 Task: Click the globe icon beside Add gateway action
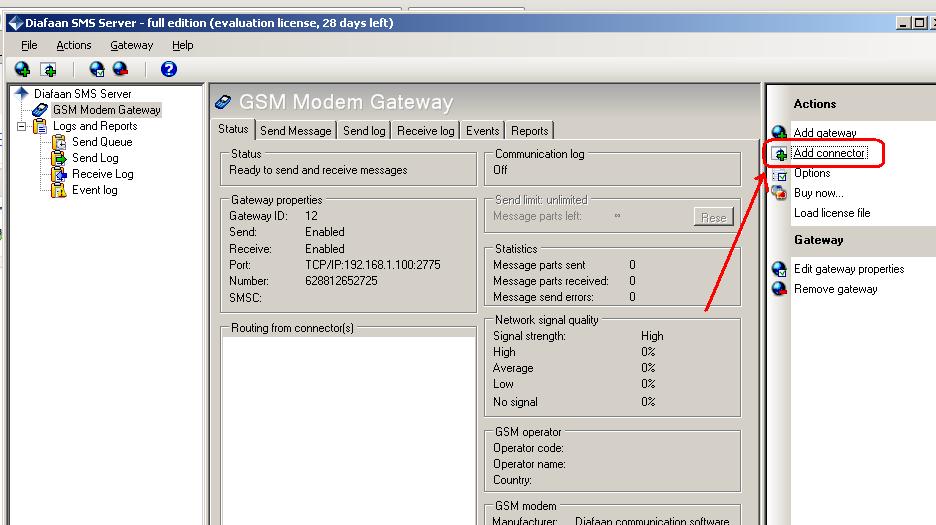(x=779, y=132)
